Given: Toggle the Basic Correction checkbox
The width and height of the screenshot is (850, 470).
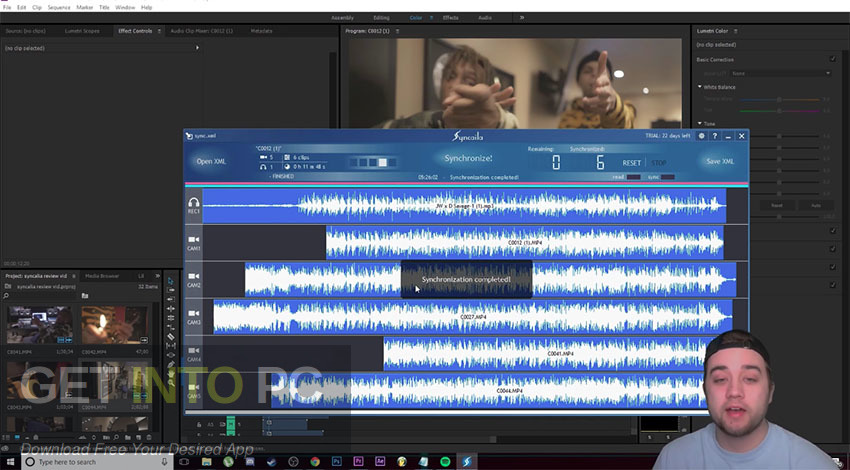Looking at the screenshot, I should click(x=833, y=59).
